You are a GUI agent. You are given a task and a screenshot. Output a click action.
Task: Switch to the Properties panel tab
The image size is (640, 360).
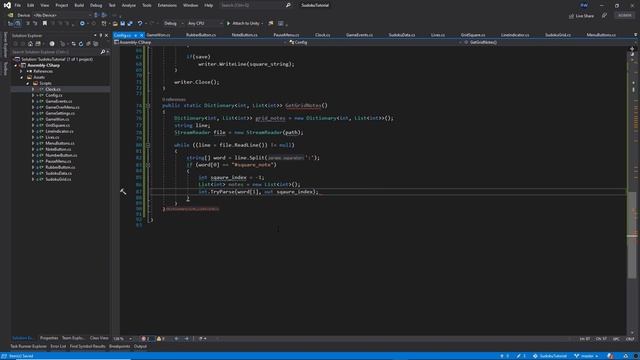pos(49,338)
